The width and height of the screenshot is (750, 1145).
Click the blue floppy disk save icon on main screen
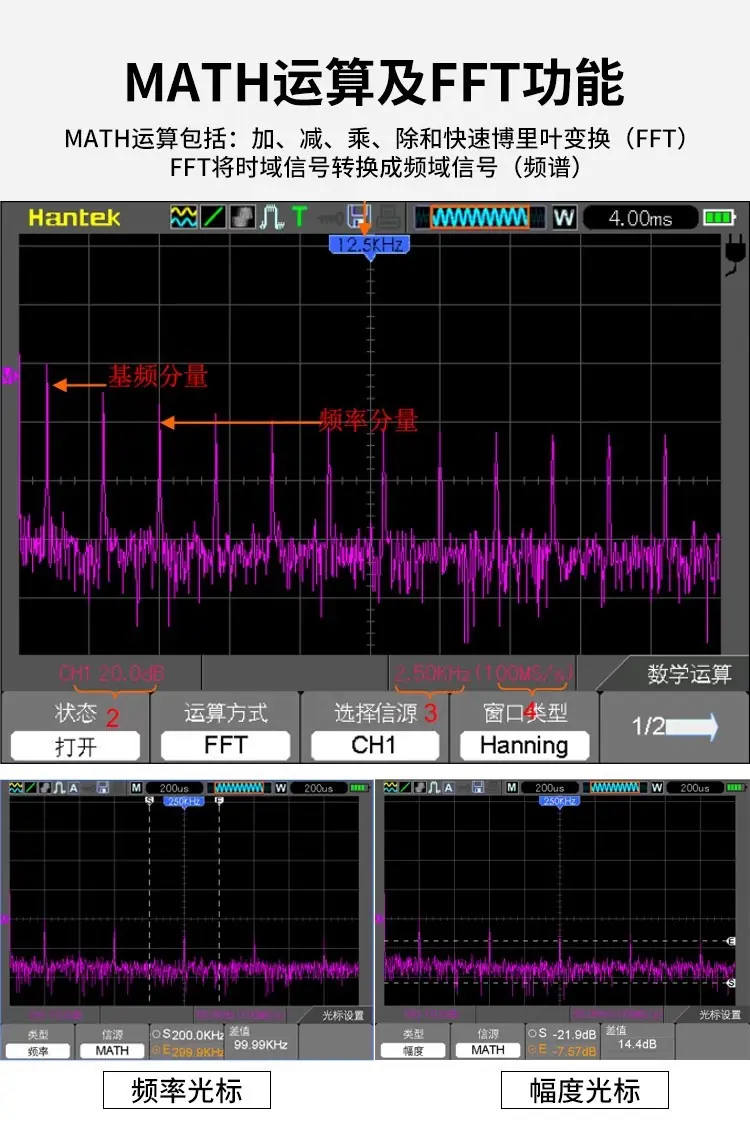[359, 218]
